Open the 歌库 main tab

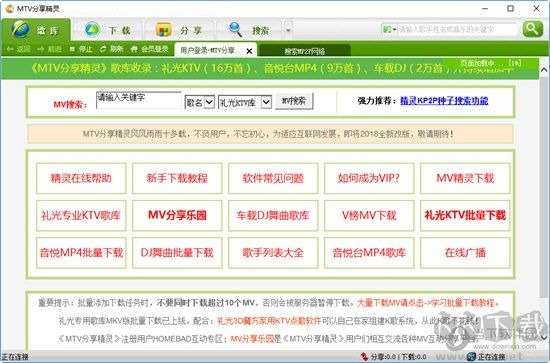coord(36,30)
